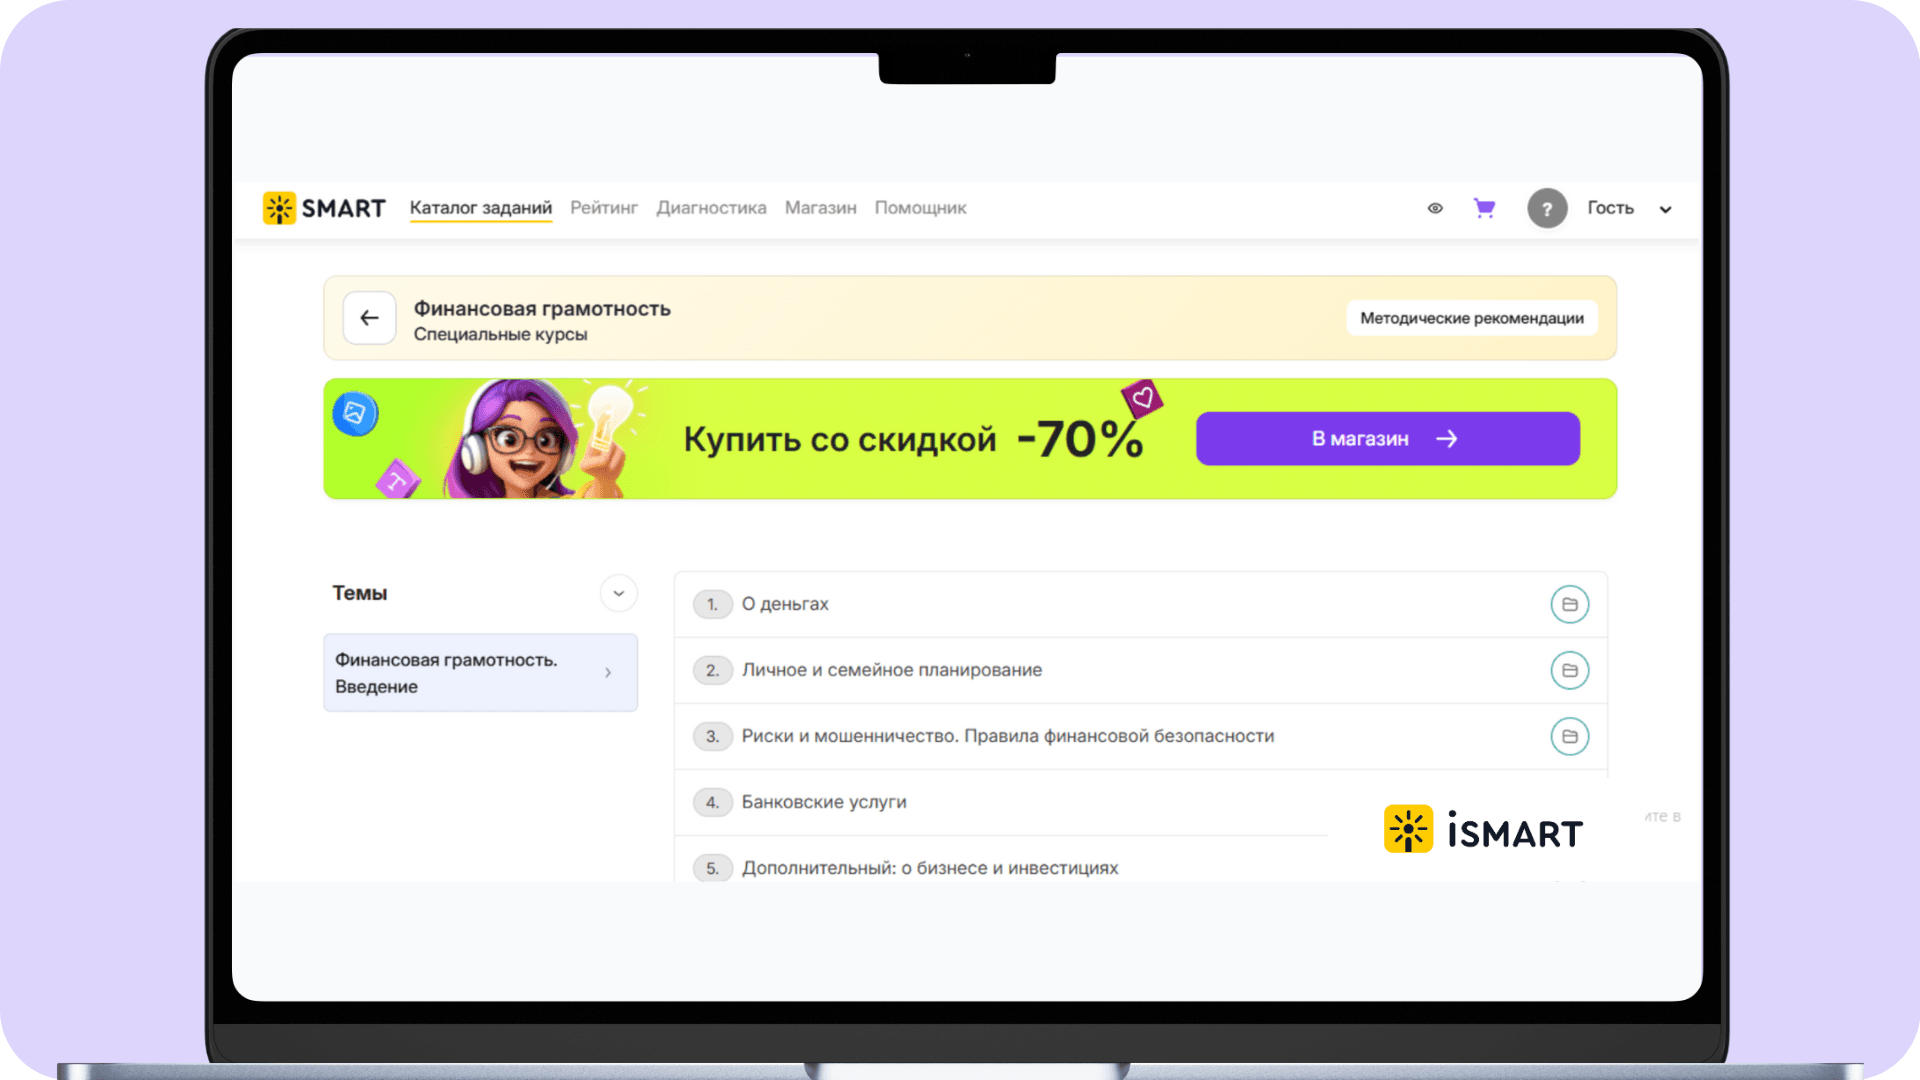Open Методические рекомендации button
This screenshot has height=1080, width=1920.
1471,318
